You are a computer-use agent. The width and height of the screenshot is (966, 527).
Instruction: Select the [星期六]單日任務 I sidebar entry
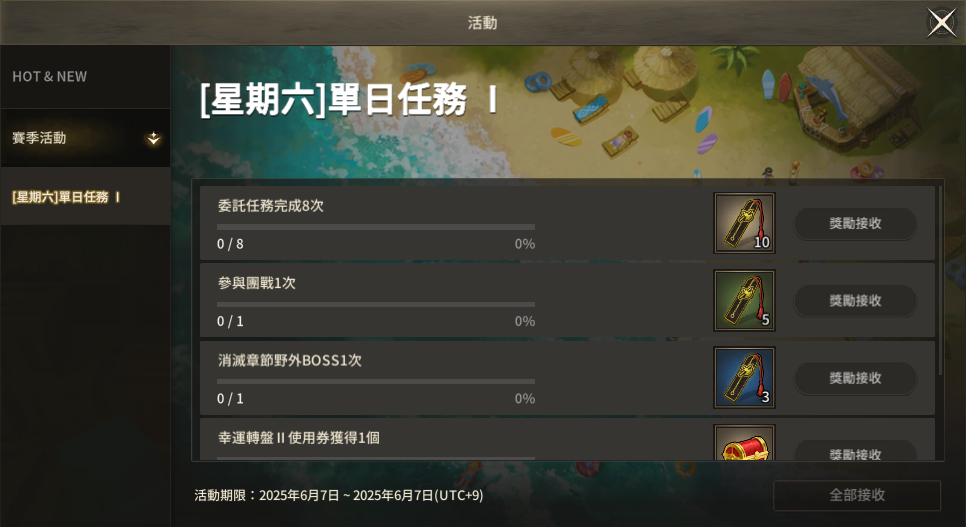tap(85, 197)
